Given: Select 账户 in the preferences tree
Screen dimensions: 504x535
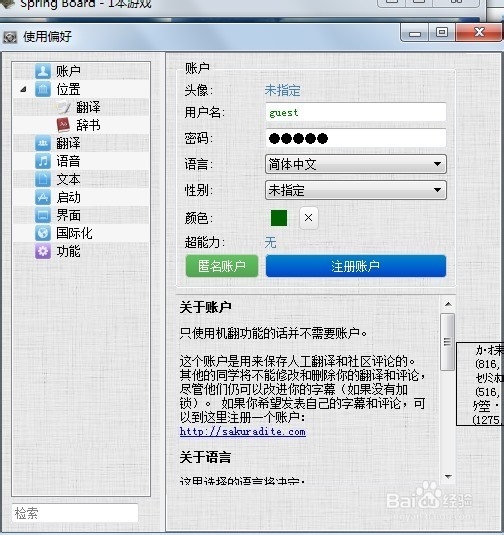Looking at the screenshot, I should (68, 71).
